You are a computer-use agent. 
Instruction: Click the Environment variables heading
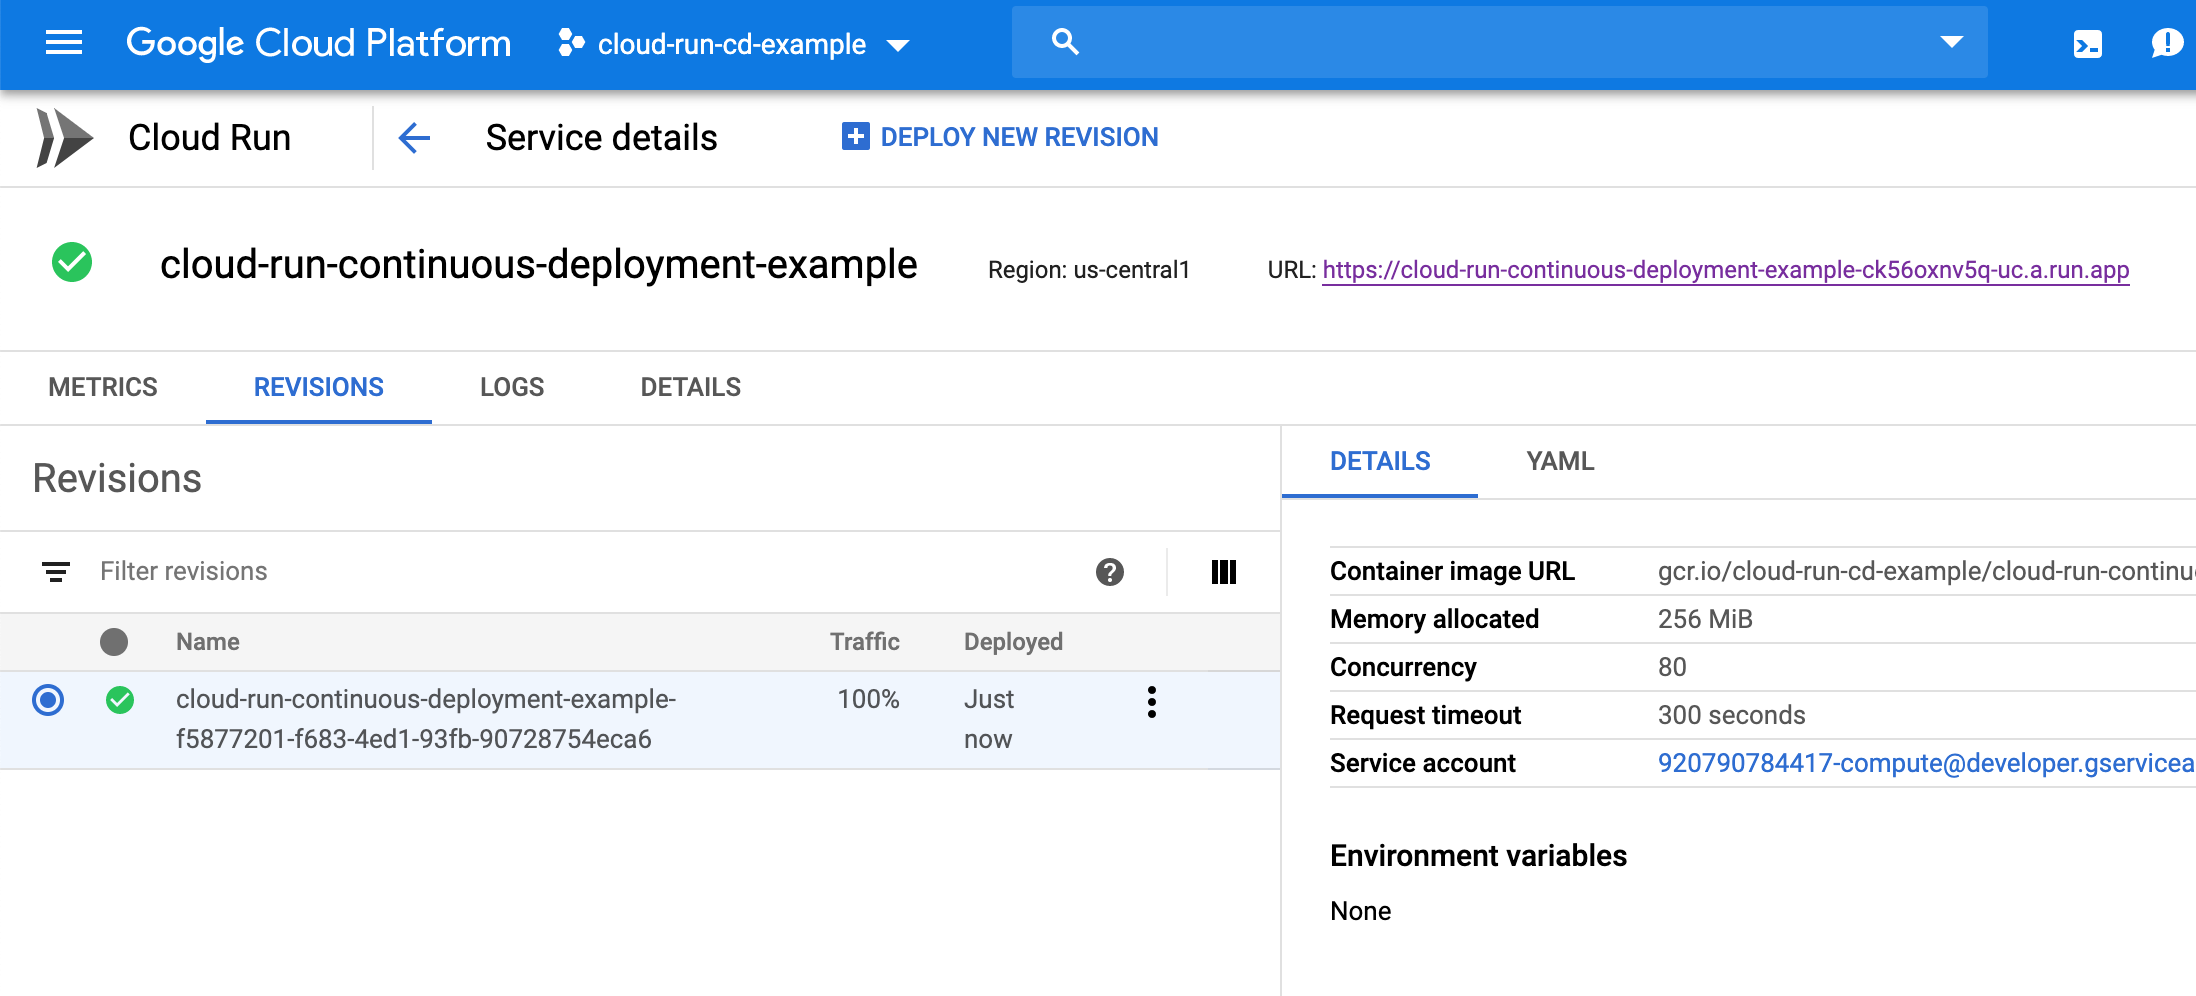[x=1478, y=856]
